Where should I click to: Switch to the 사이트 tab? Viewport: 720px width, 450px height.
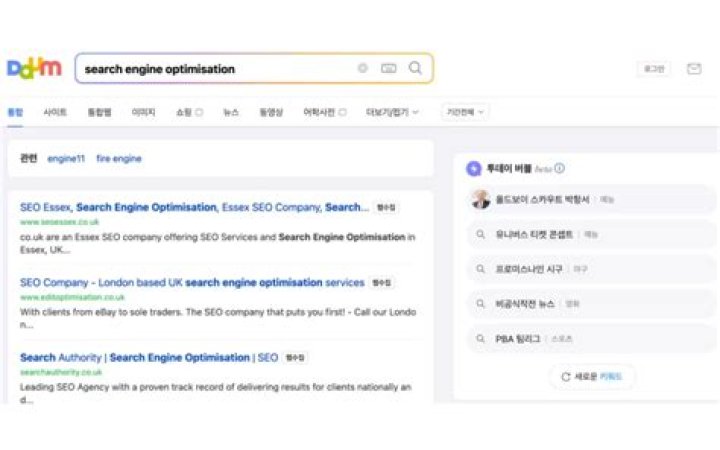(x=55, y=112)
